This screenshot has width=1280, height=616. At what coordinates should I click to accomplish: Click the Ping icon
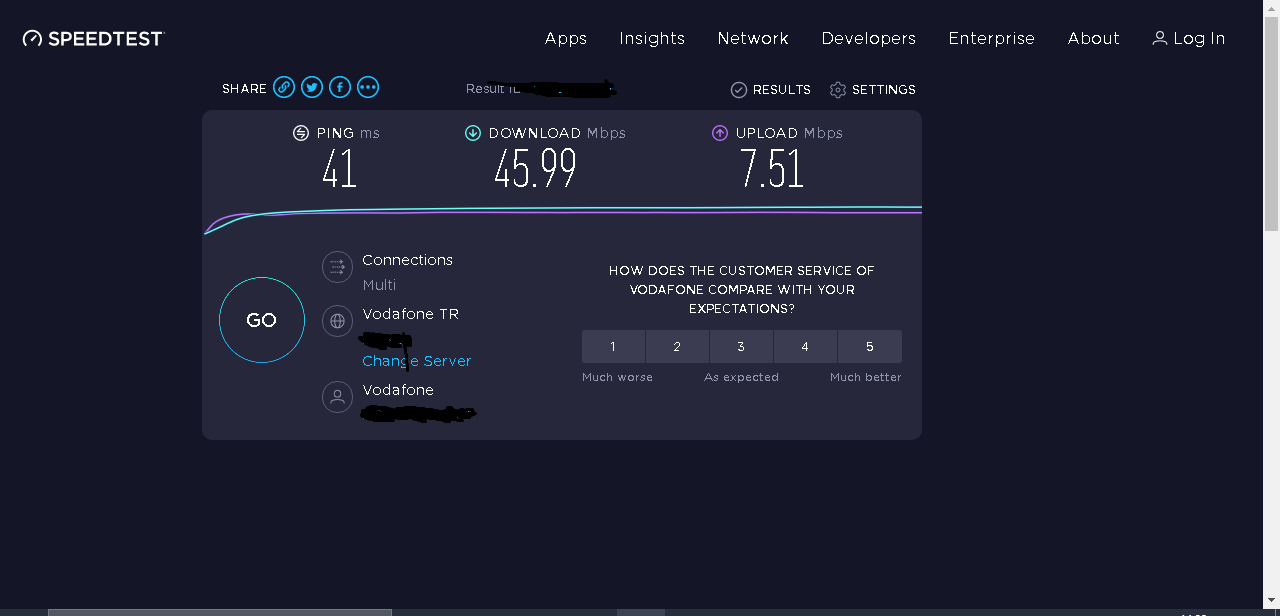point(301,133)
